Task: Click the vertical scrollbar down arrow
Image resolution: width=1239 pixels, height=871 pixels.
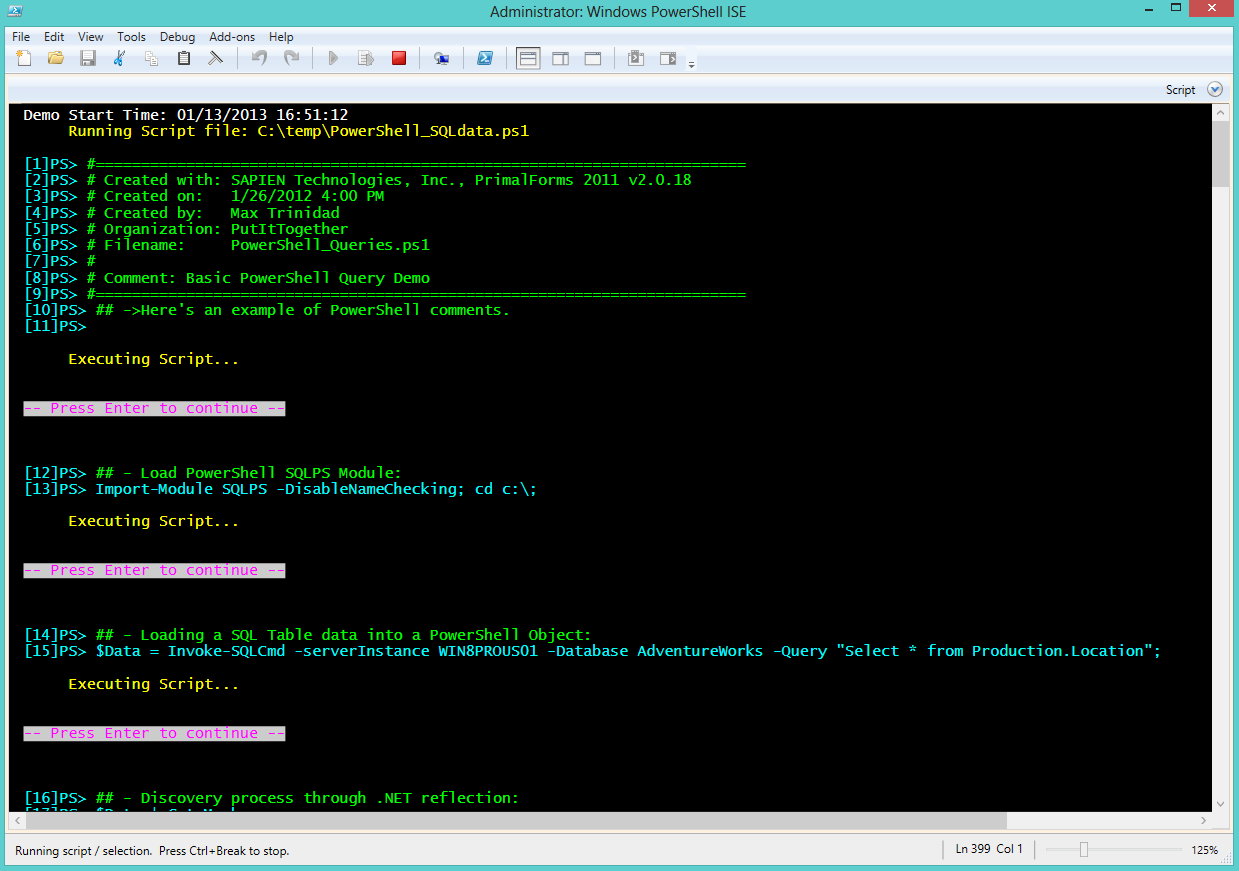Action: (x=1220, y=803)
